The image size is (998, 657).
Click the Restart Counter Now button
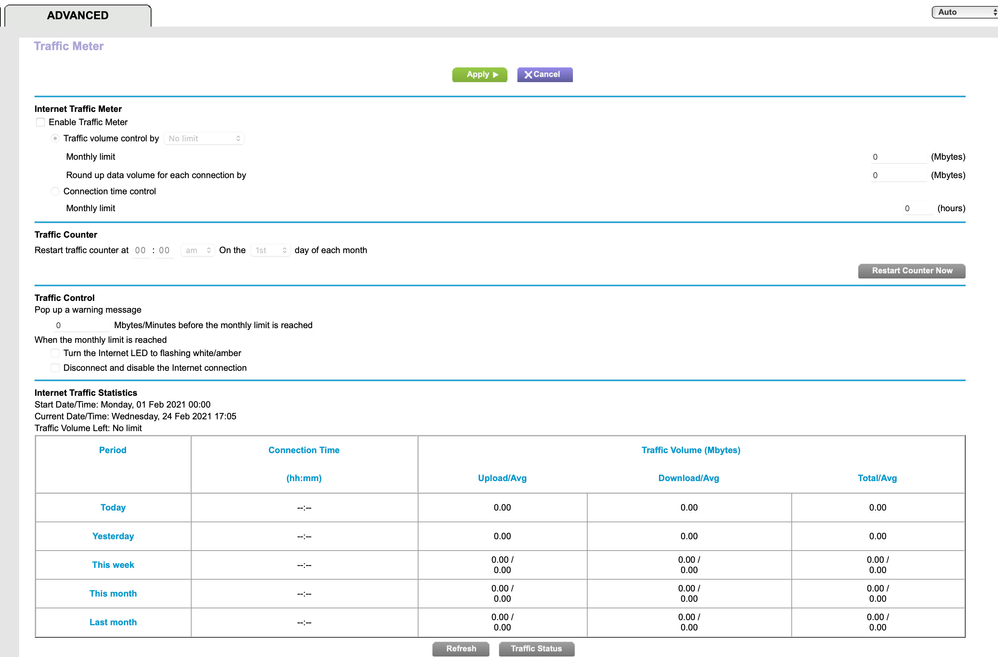(x=910, y=270)
